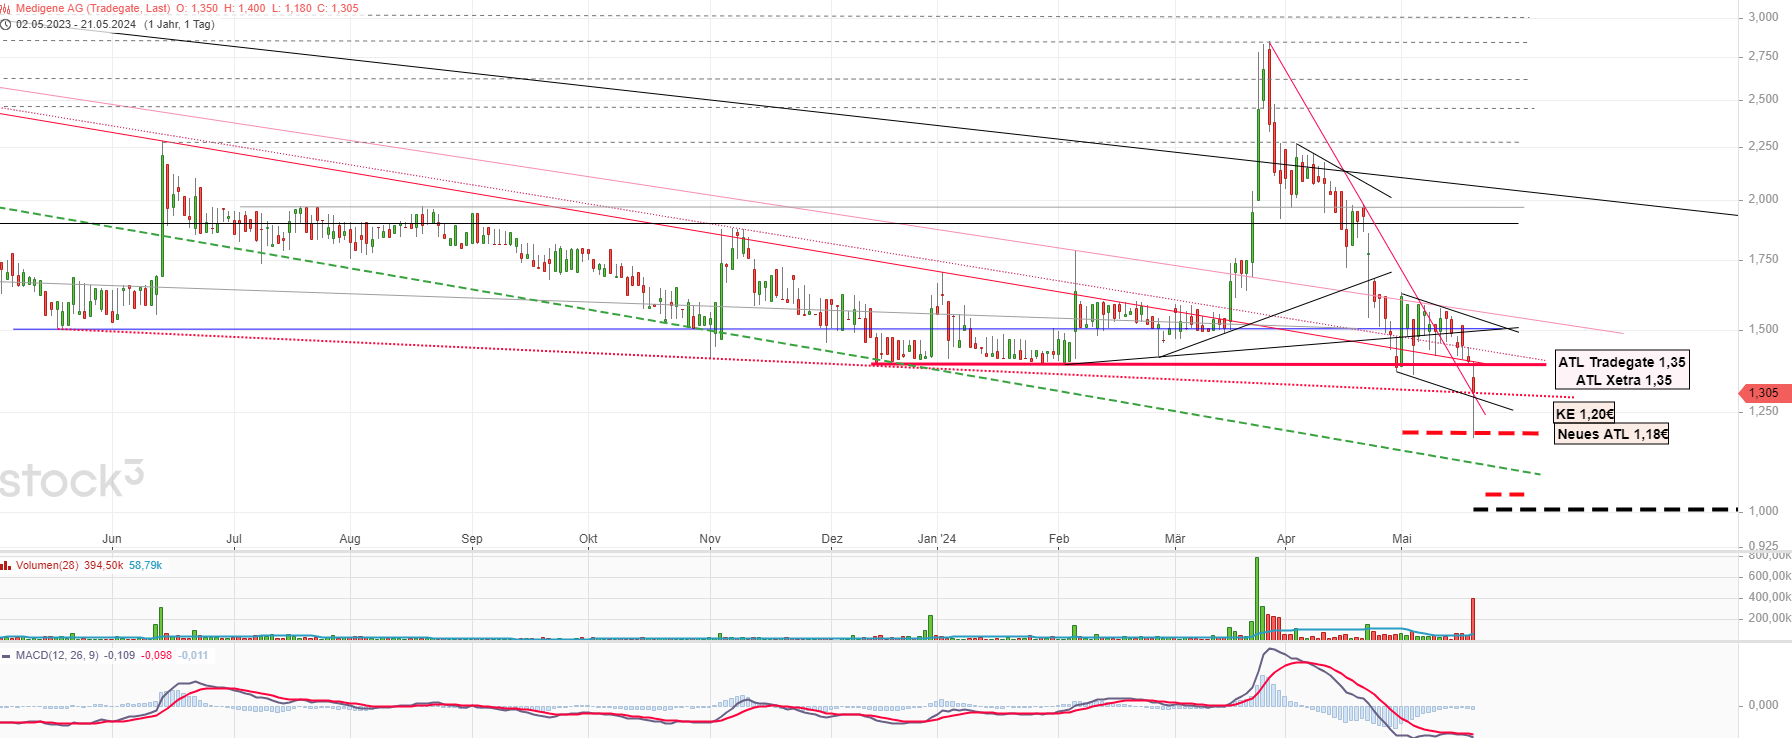Click the '2,000' price axis label

(1763, 199)
